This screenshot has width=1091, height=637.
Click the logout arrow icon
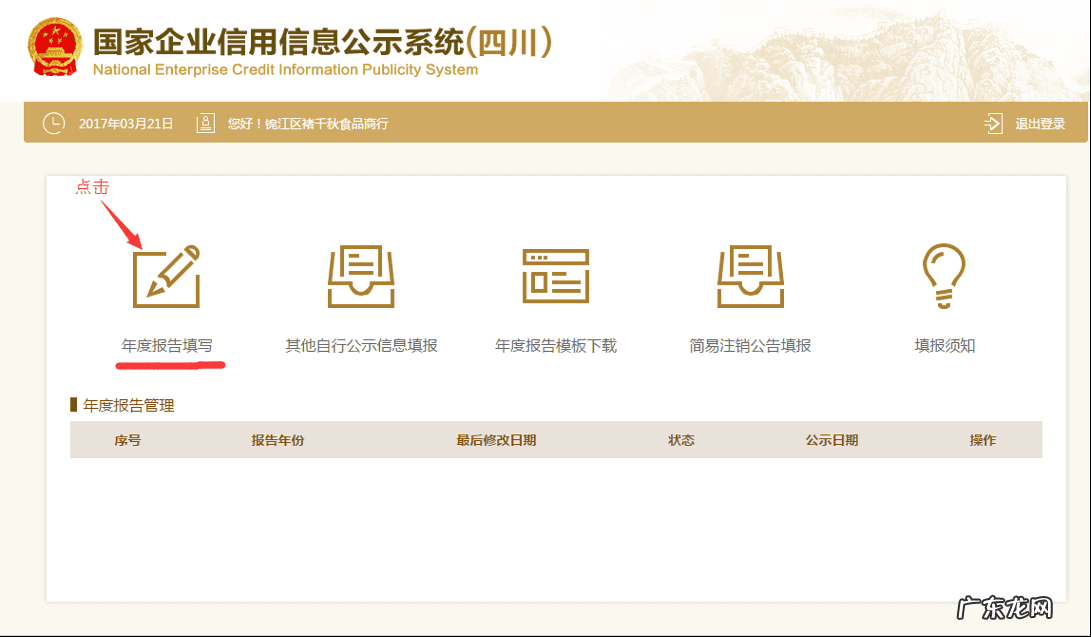(x=993, y=124)
